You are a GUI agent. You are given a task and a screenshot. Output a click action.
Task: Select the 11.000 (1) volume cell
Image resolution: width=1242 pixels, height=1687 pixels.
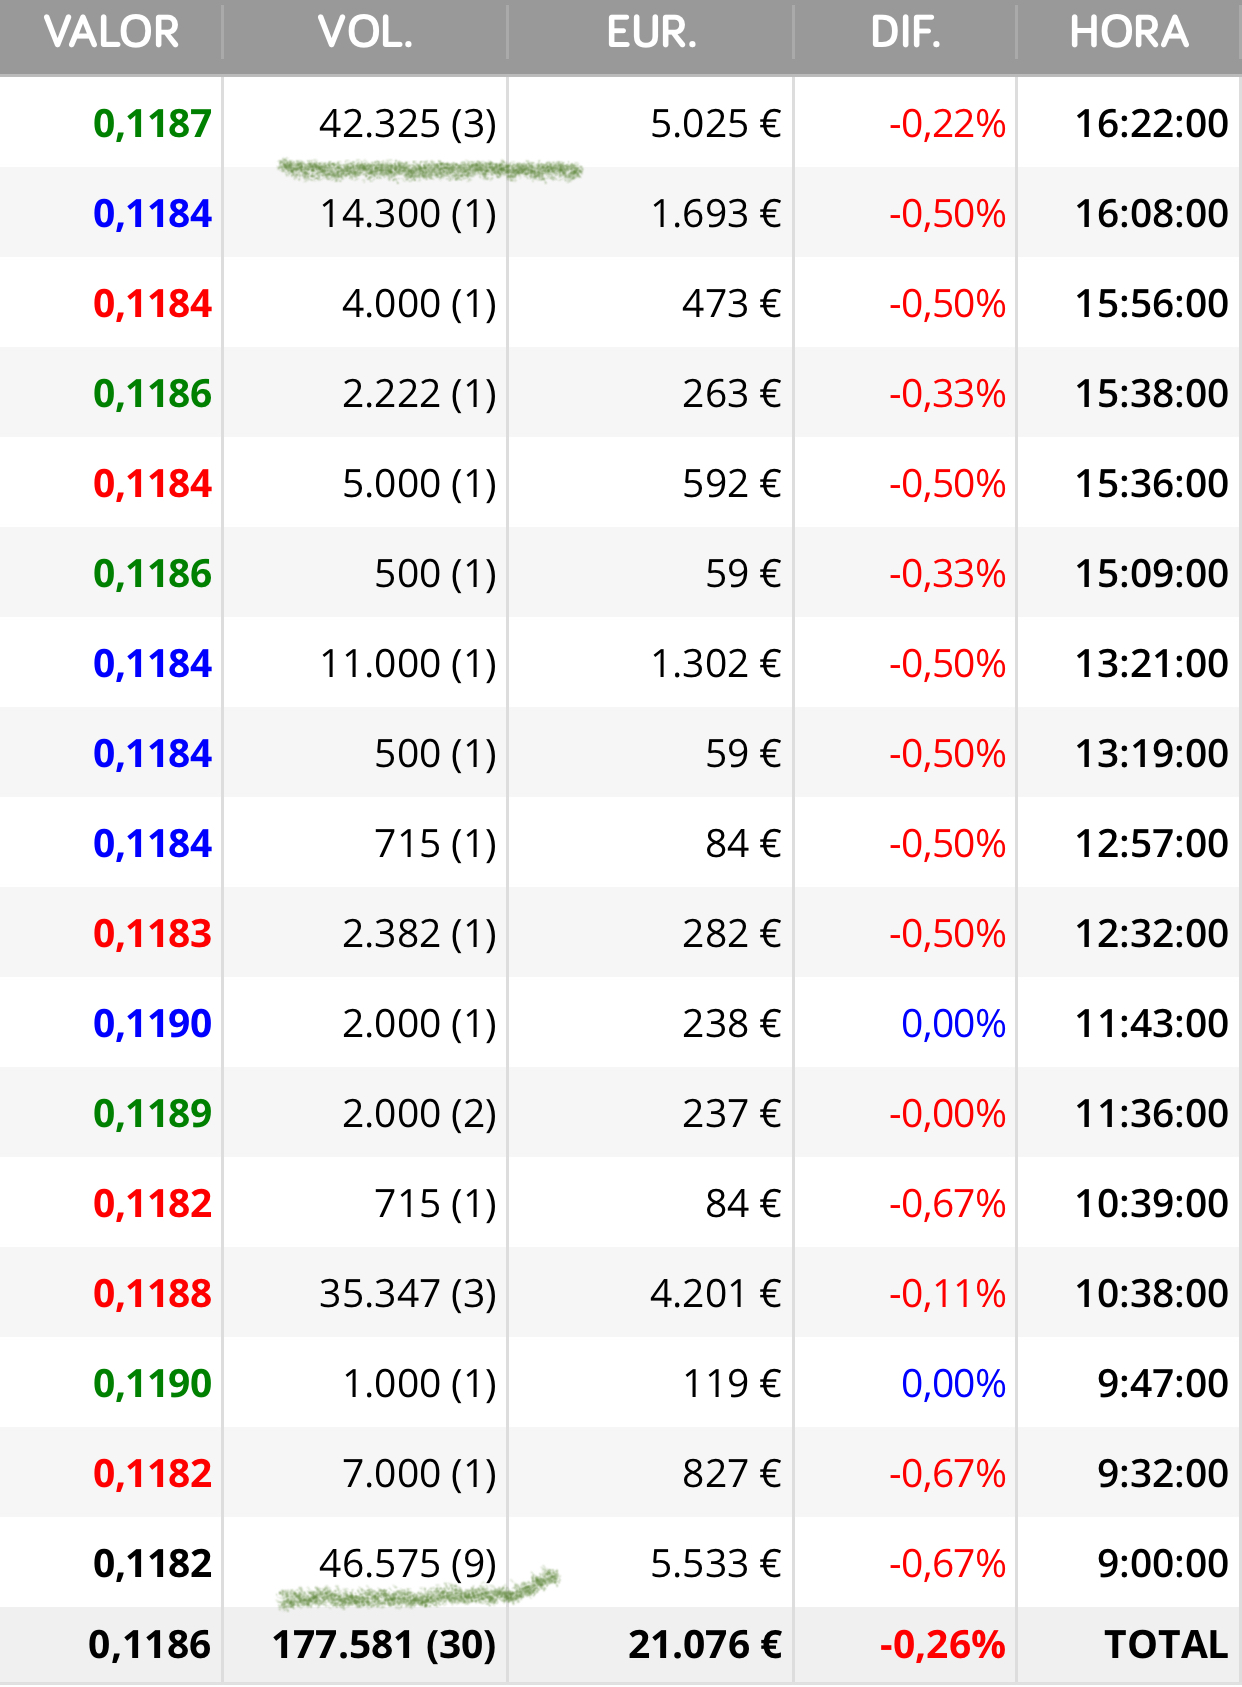point(408,664)
